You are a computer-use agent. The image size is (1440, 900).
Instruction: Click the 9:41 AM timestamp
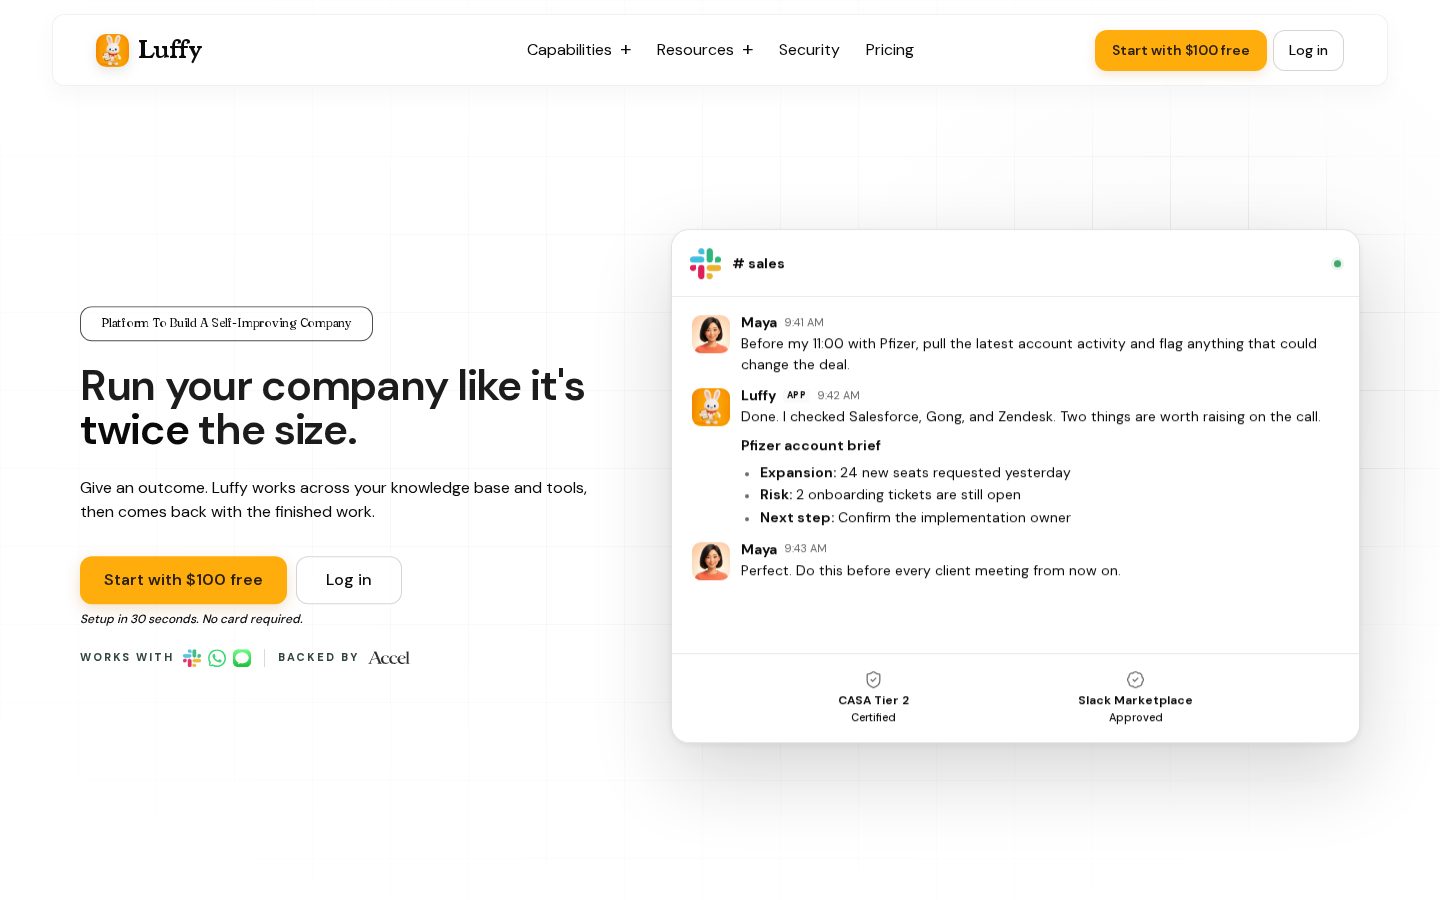pyautogui.click(x=804, y=323)
